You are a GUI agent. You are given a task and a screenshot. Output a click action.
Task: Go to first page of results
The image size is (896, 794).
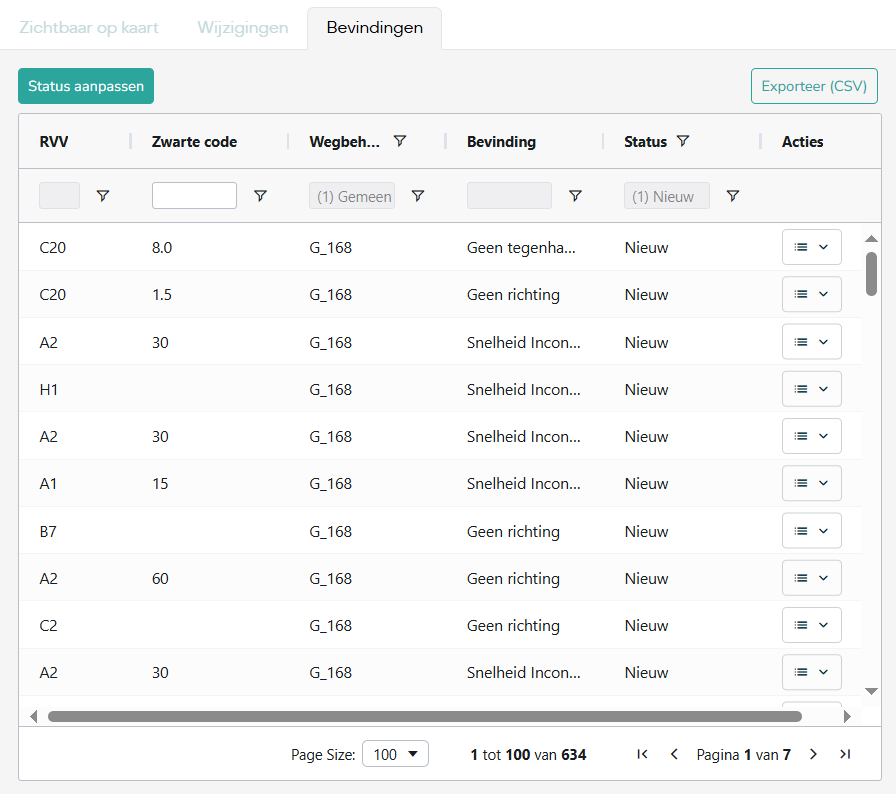tap(642, 754)
